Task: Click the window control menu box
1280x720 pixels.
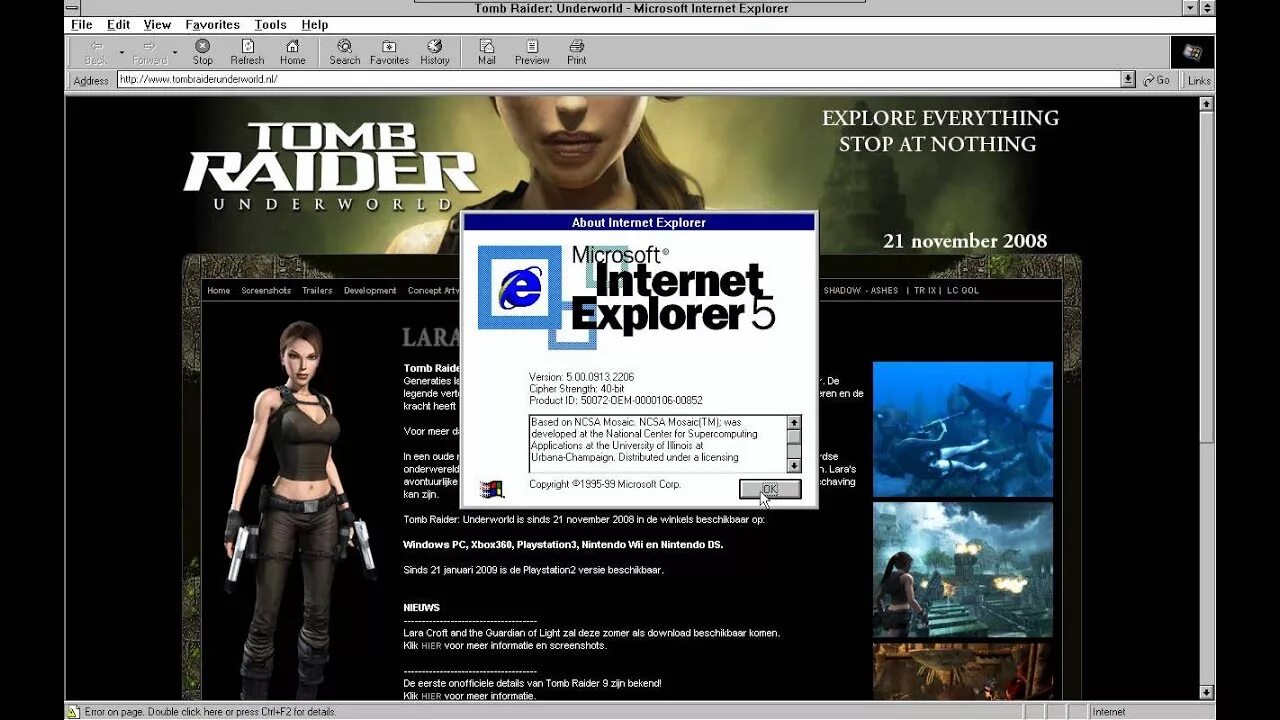Action: click(74, 8)
